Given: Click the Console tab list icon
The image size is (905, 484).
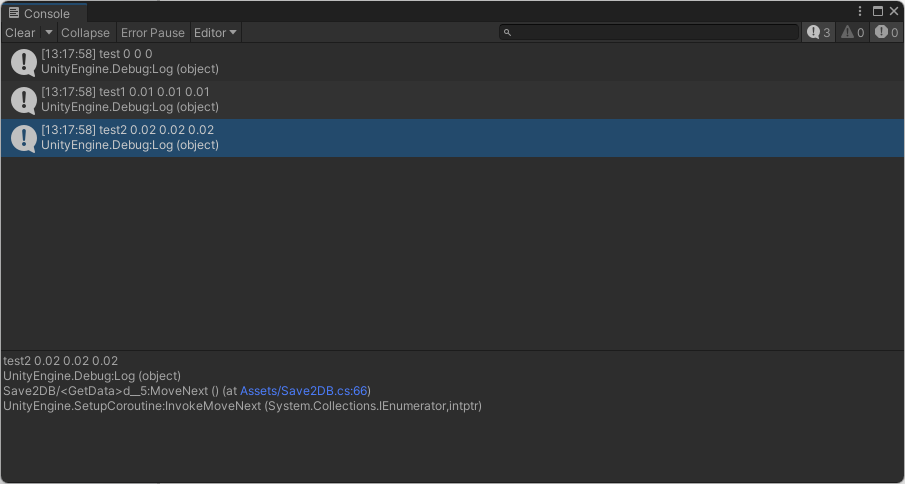Looking at the screenshot, I should [14, 13].
